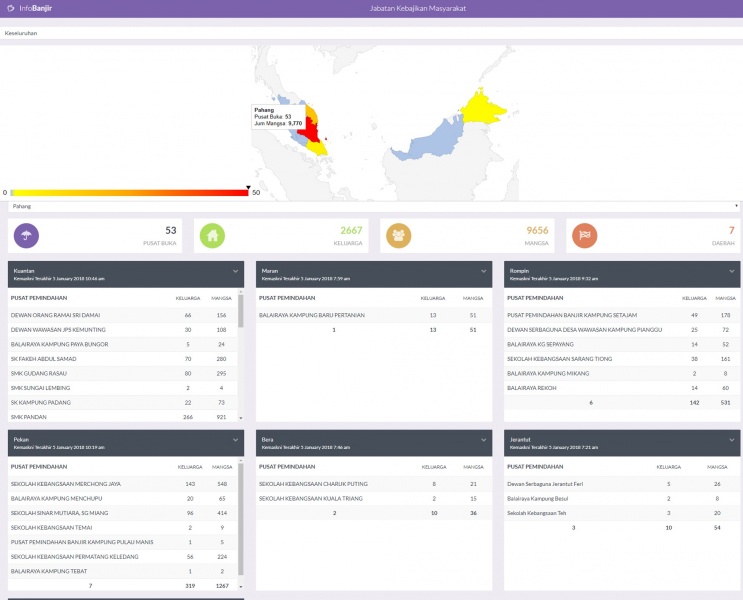
Task: Click the 9656 Mangsa count value
Action: 537,230
